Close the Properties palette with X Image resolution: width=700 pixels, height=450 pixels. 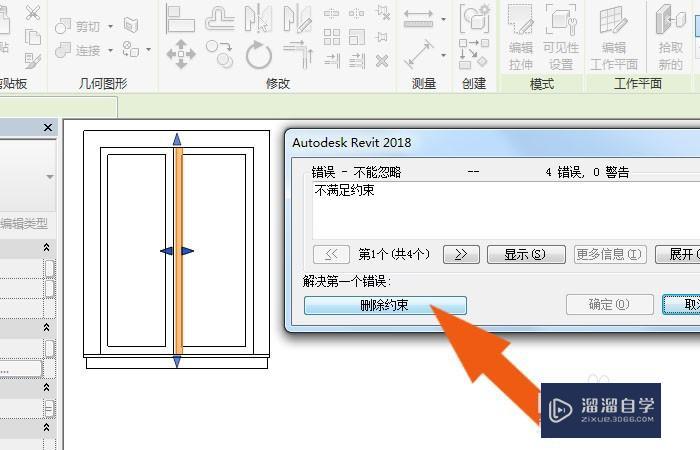coord(48,128)
